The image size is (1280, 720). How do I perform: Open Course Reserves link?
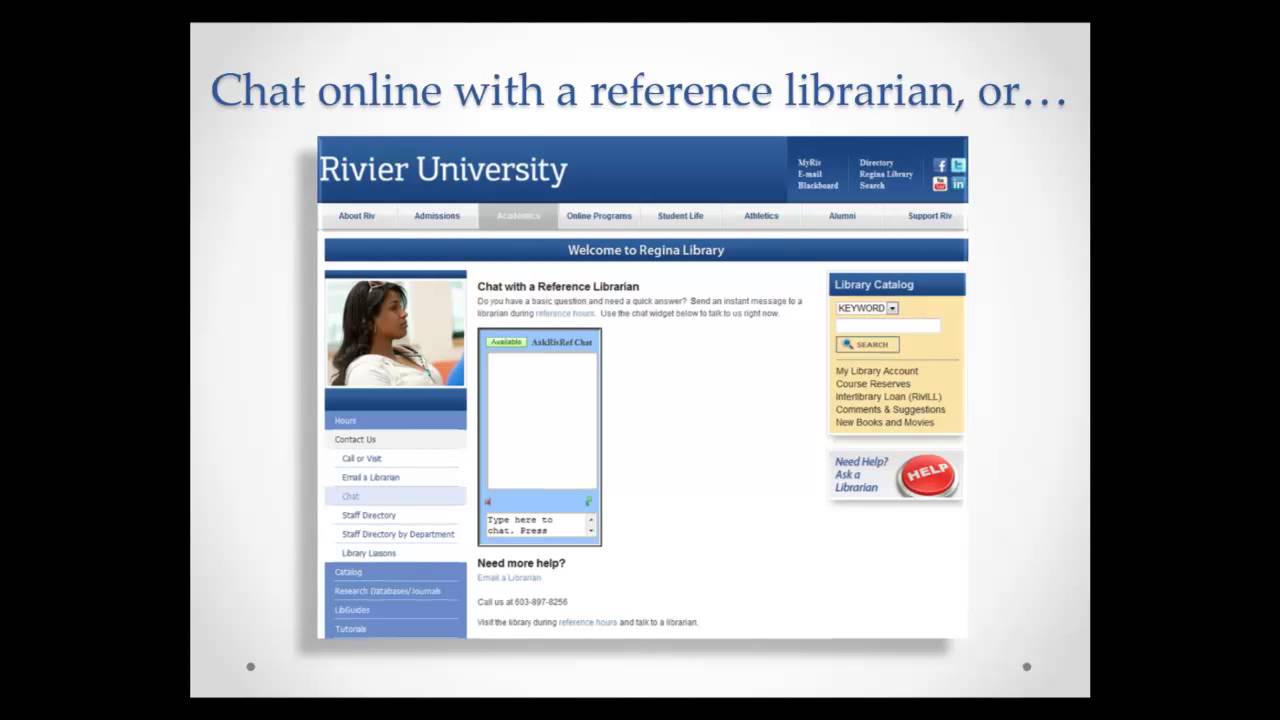tap(873, 384)
